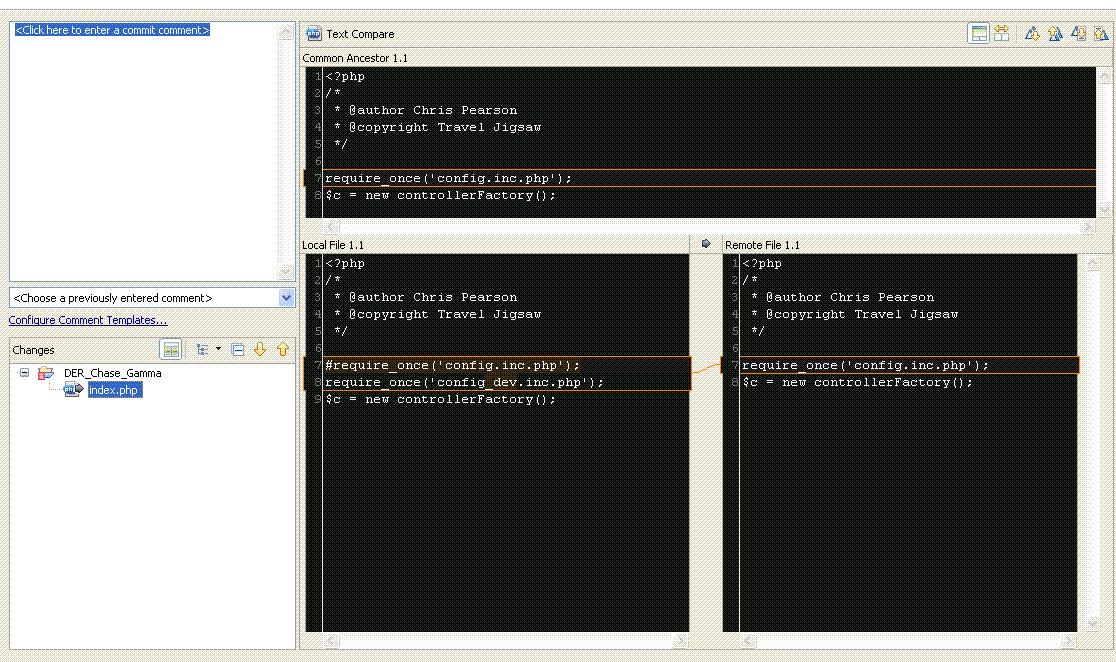1116x662 pixels.
Task: Click the Local File 1.1 pane label
Action: coord(332,245)
